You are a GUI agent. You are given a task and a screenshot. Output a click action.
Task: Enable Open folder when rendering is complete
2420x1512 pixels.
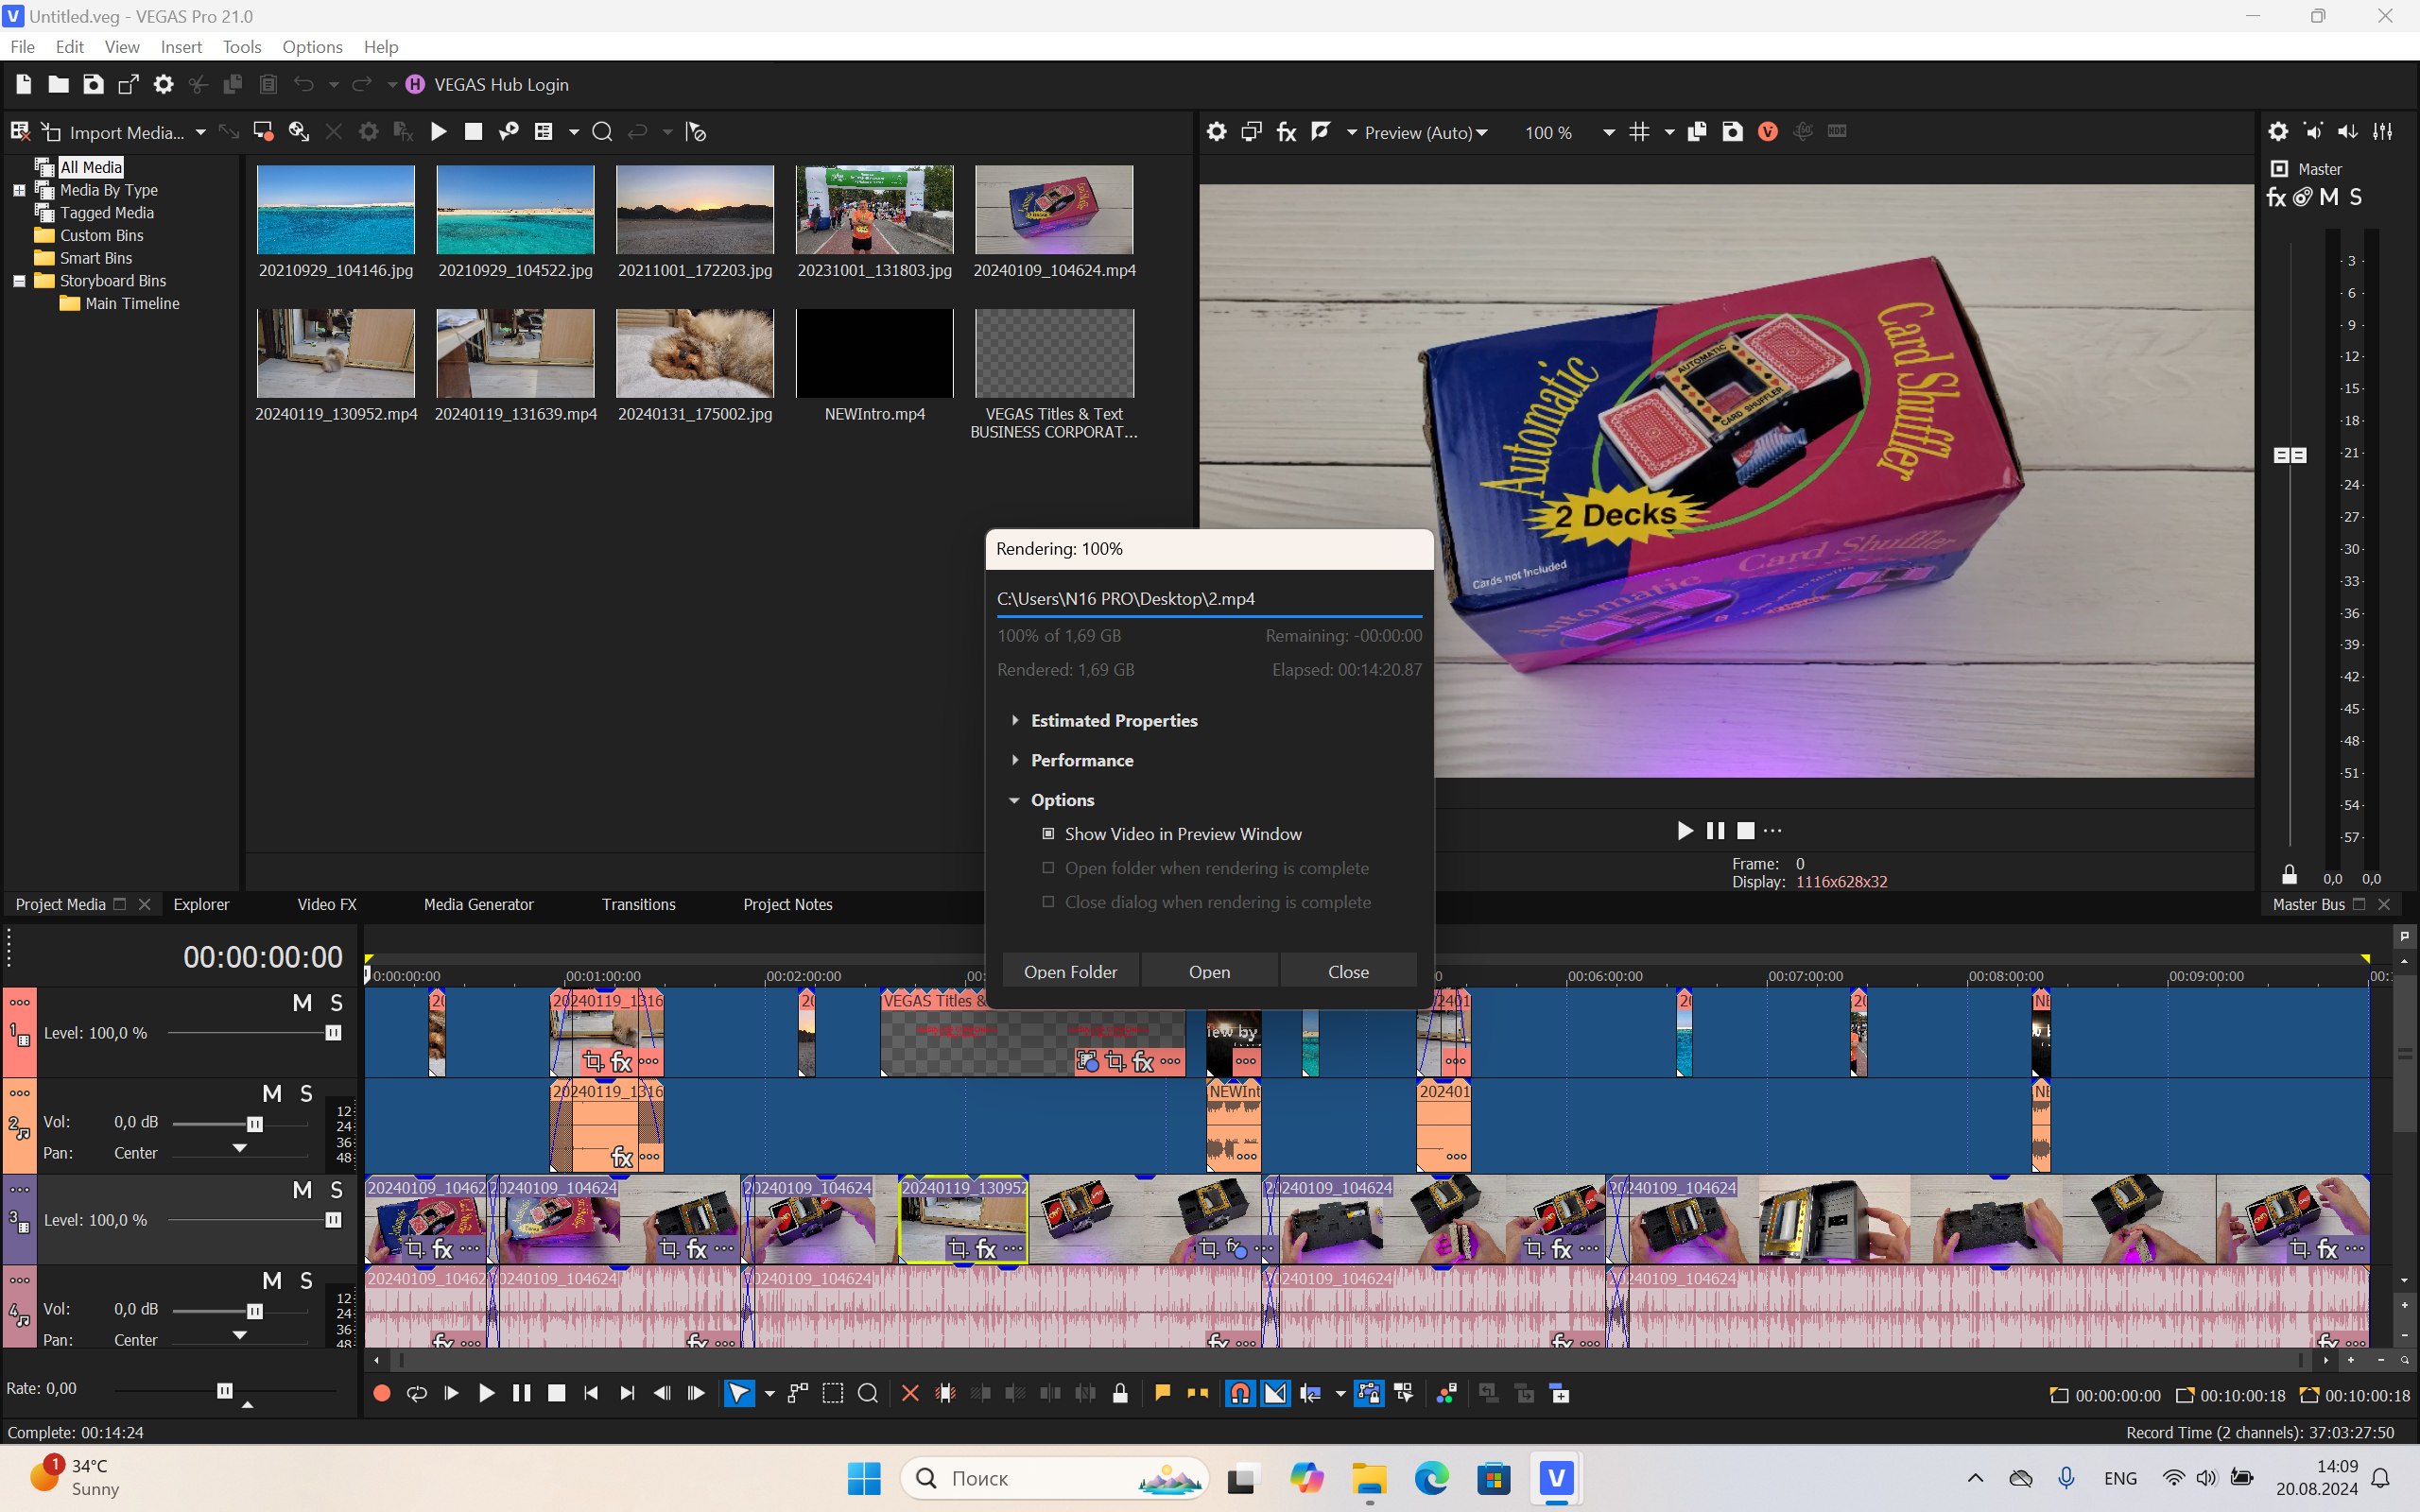point(1047,868)
